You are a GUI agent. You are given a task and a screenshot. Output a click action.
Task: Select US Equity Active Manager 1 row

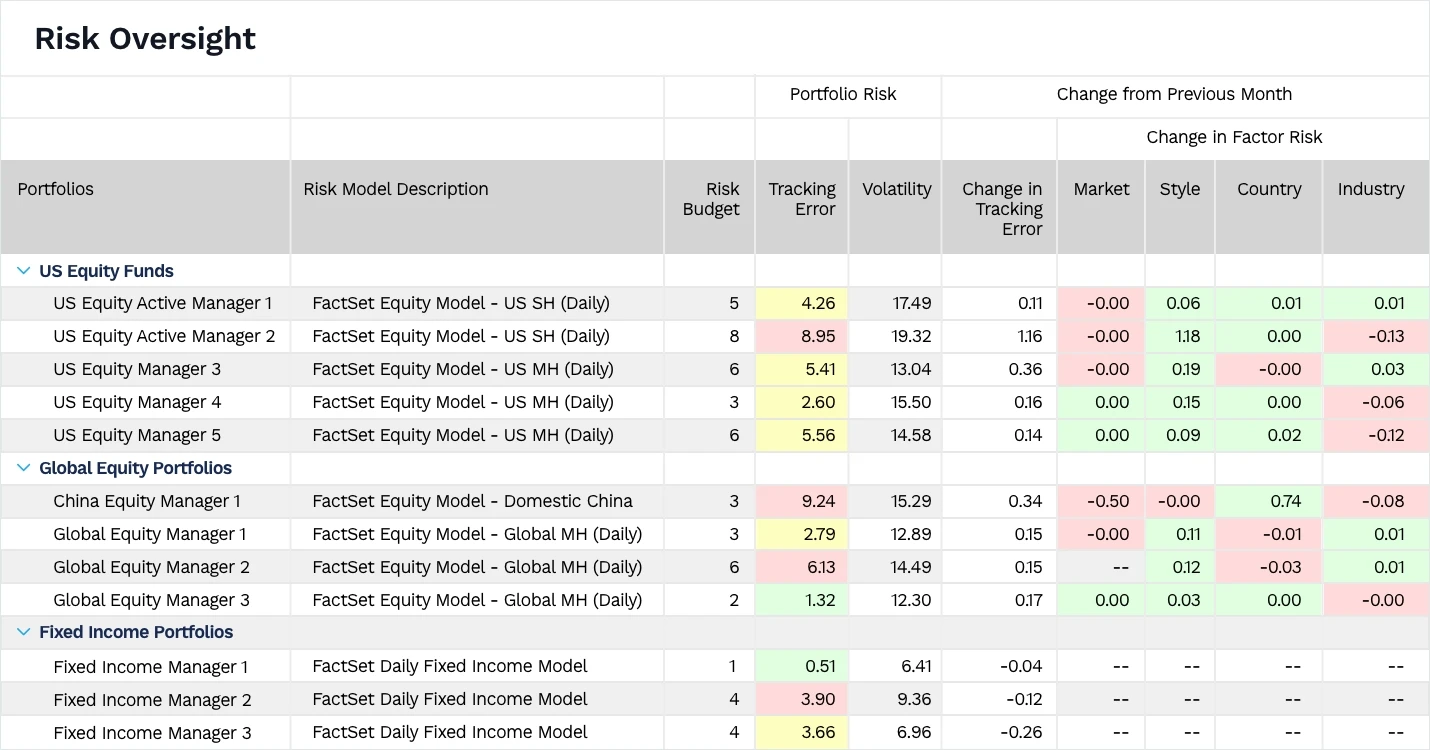165,303
